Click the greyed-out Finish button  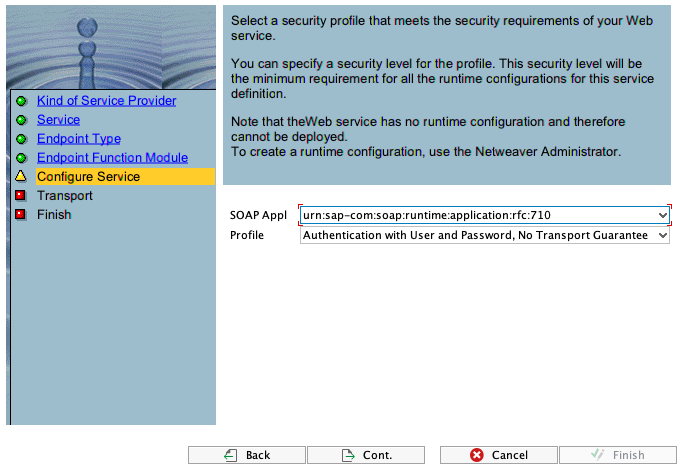(618, 455)
